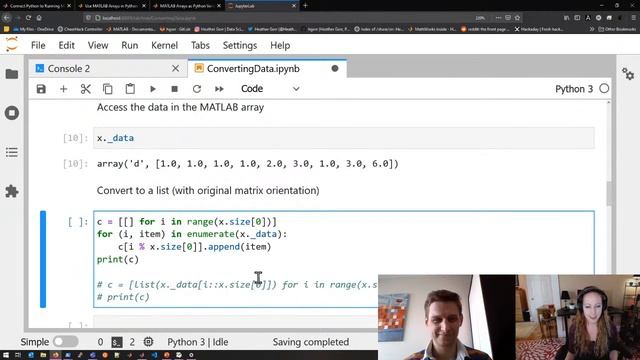The image size is (640, 360).
Task: Click the kernel status circle indicator
Action: tap(604, 89)
